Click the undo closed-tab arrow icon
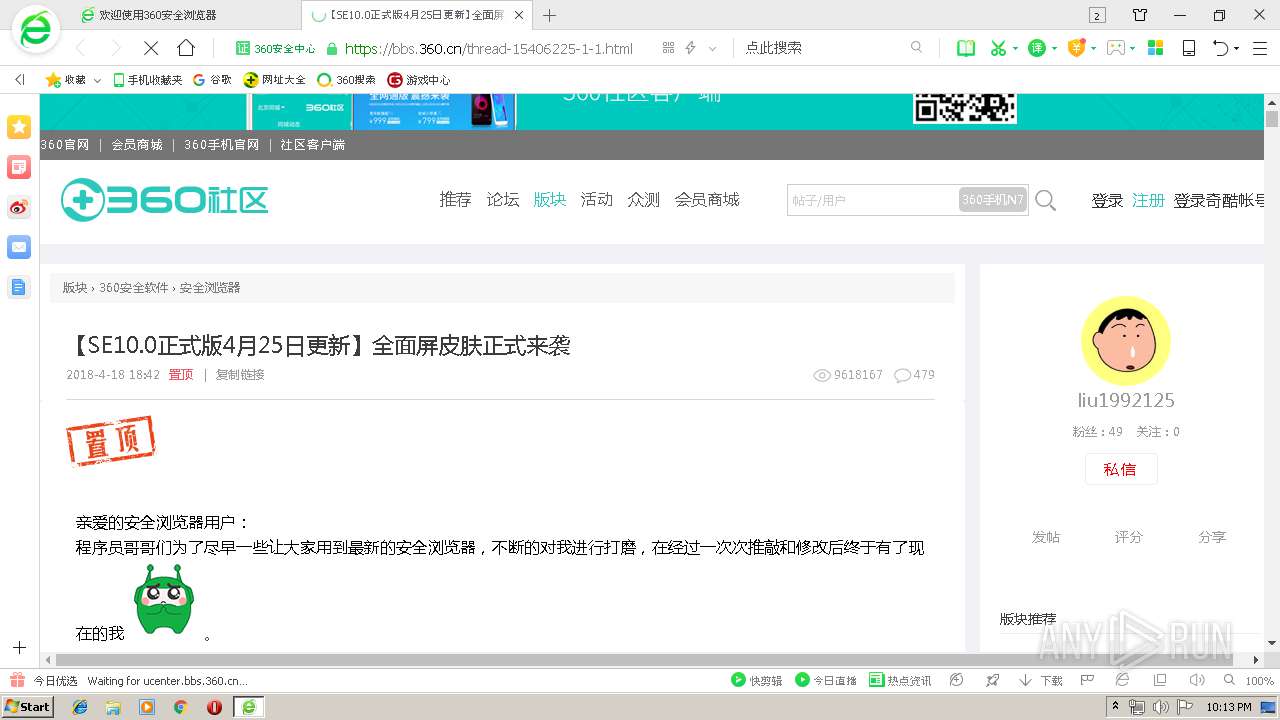Viewport: 1280px width, 720px height. tap(1220, 48)
